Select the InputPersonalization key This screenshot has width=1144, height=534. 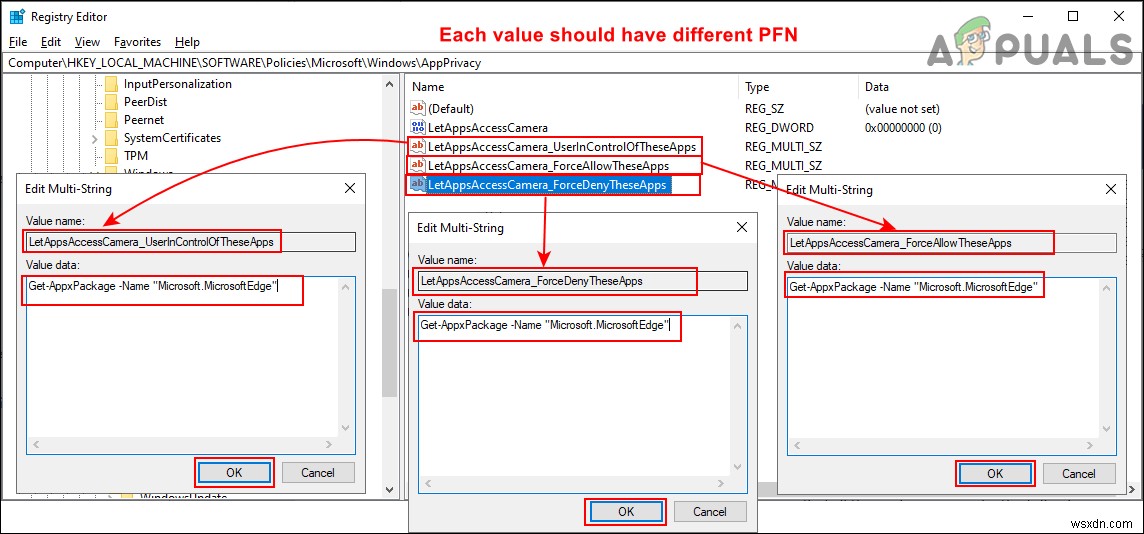click(x=177, y=84)
